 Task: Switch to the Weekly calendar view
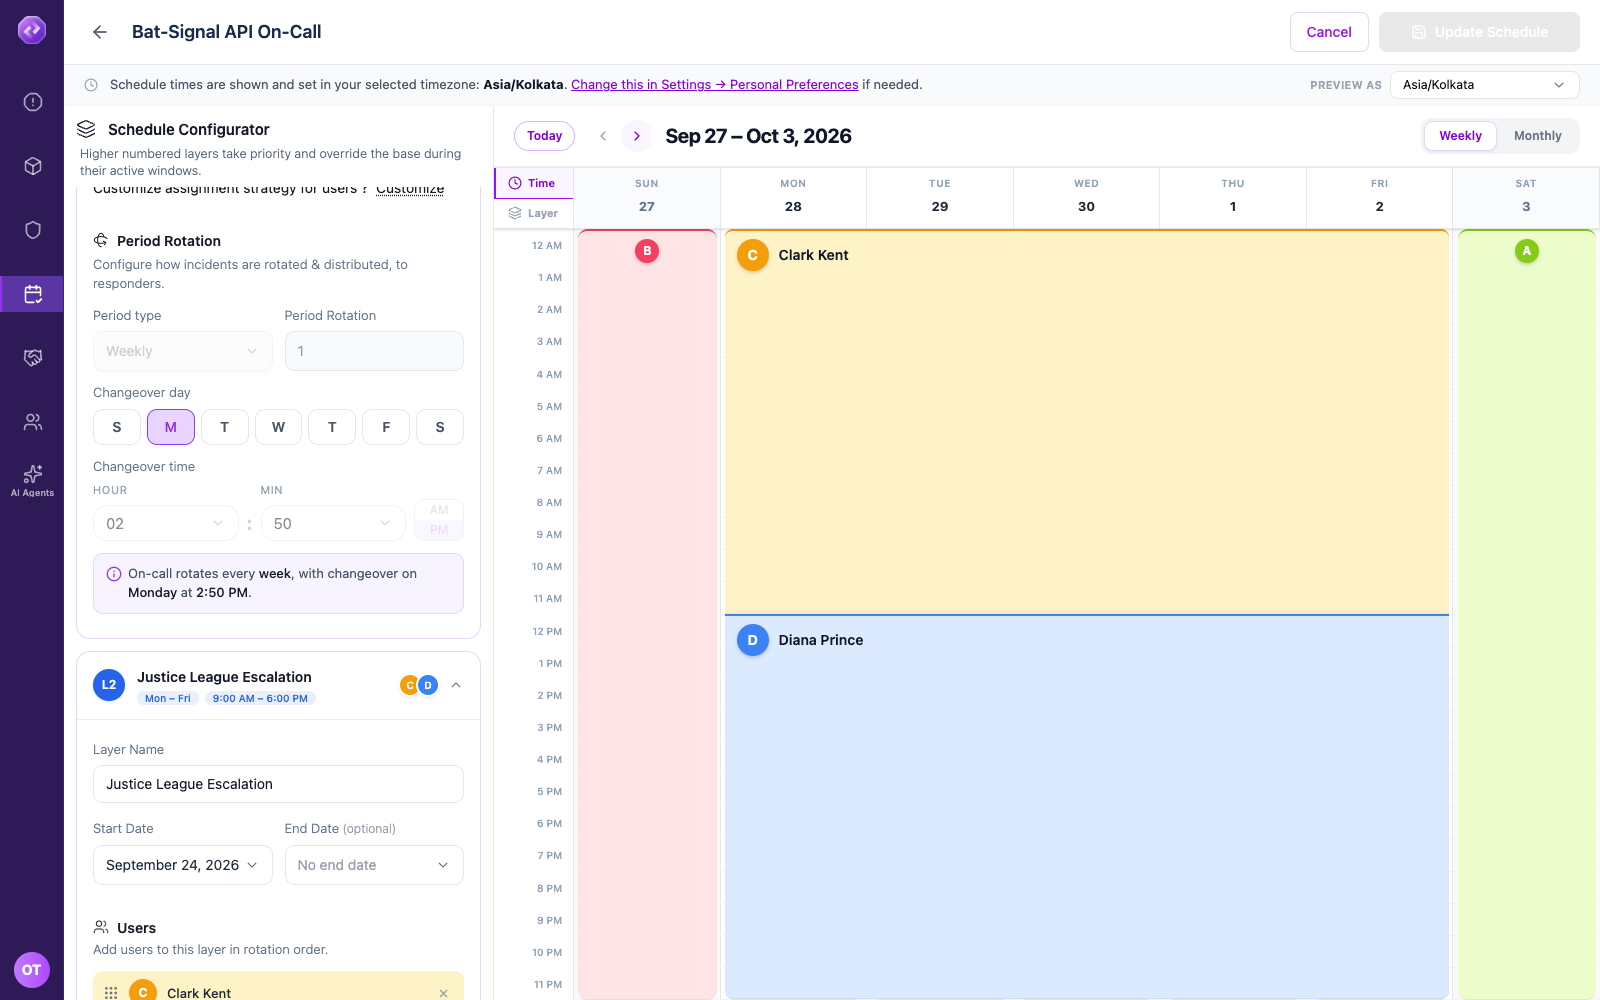1461,136
